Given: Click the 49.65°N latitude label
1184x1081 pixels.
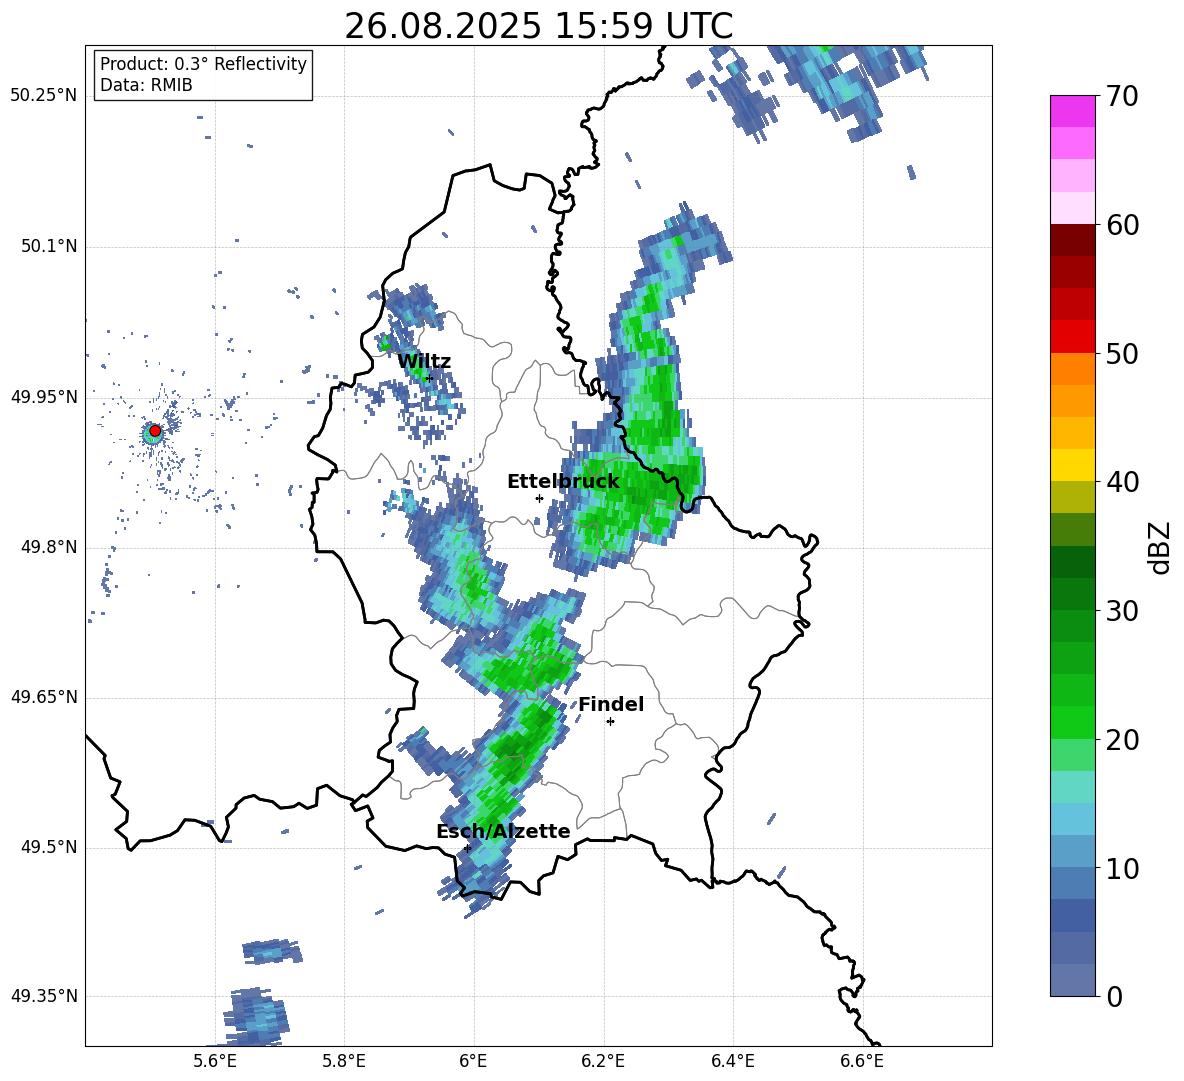Looking at the screenshot, I should pyautogui.click(x=44, y=697).
